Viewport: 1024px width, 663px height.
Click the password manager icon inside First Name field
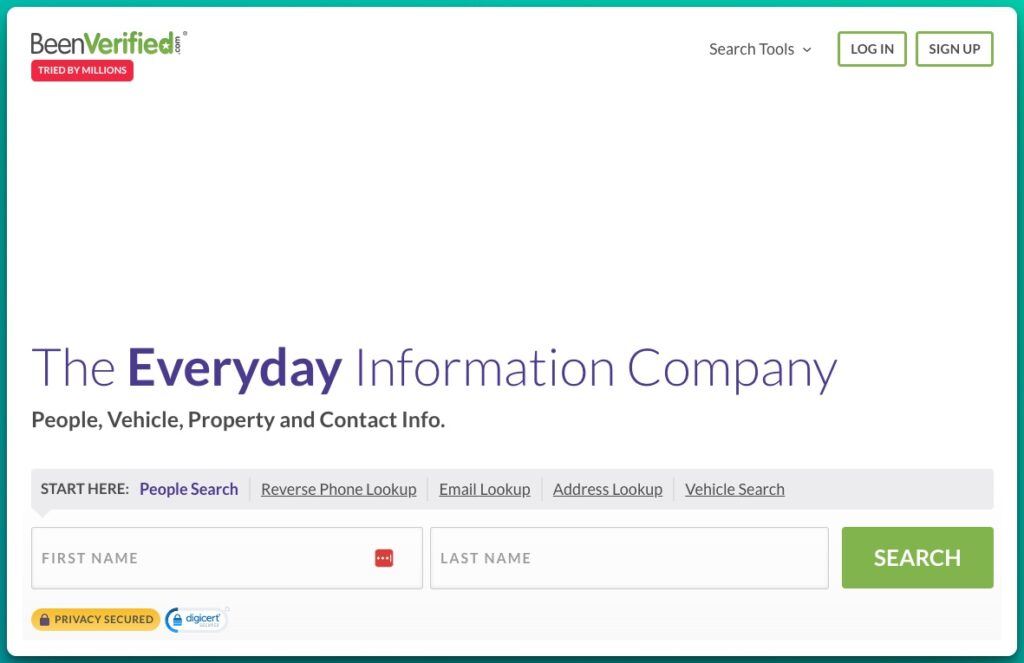pyautogui.click(x=384, y=557)
